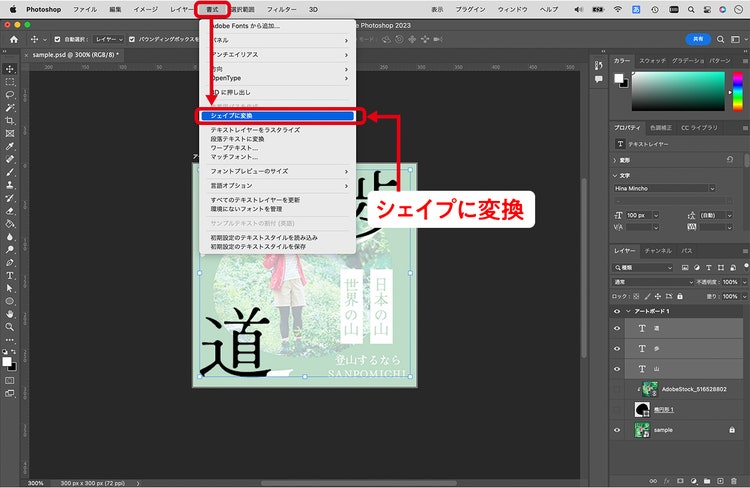Viewport: 750px width, 488px height.
Task: Select the Eyedropper tool
Action: [x=10, y=146]
